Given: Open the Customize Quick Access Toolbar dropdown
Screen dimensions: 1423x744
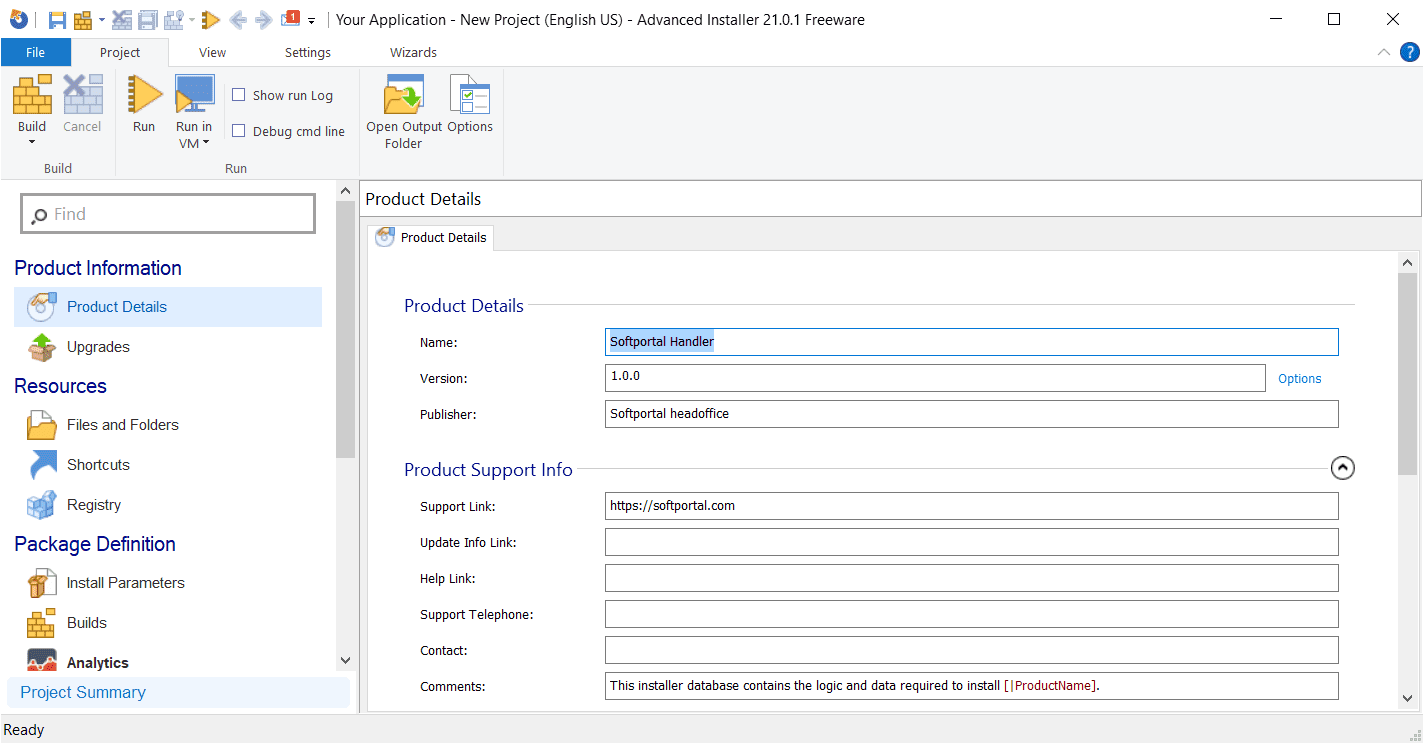Looking at the screenshot, I should coord(312,20).
